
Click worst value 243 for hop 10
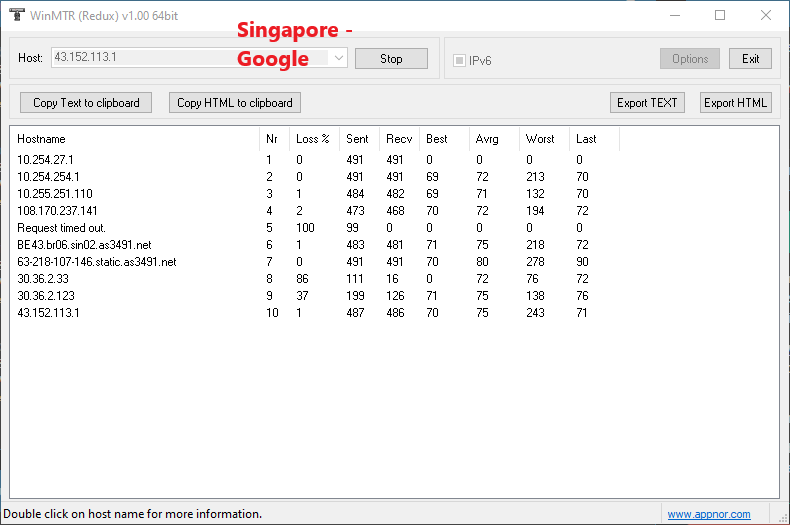click(535, 313)
